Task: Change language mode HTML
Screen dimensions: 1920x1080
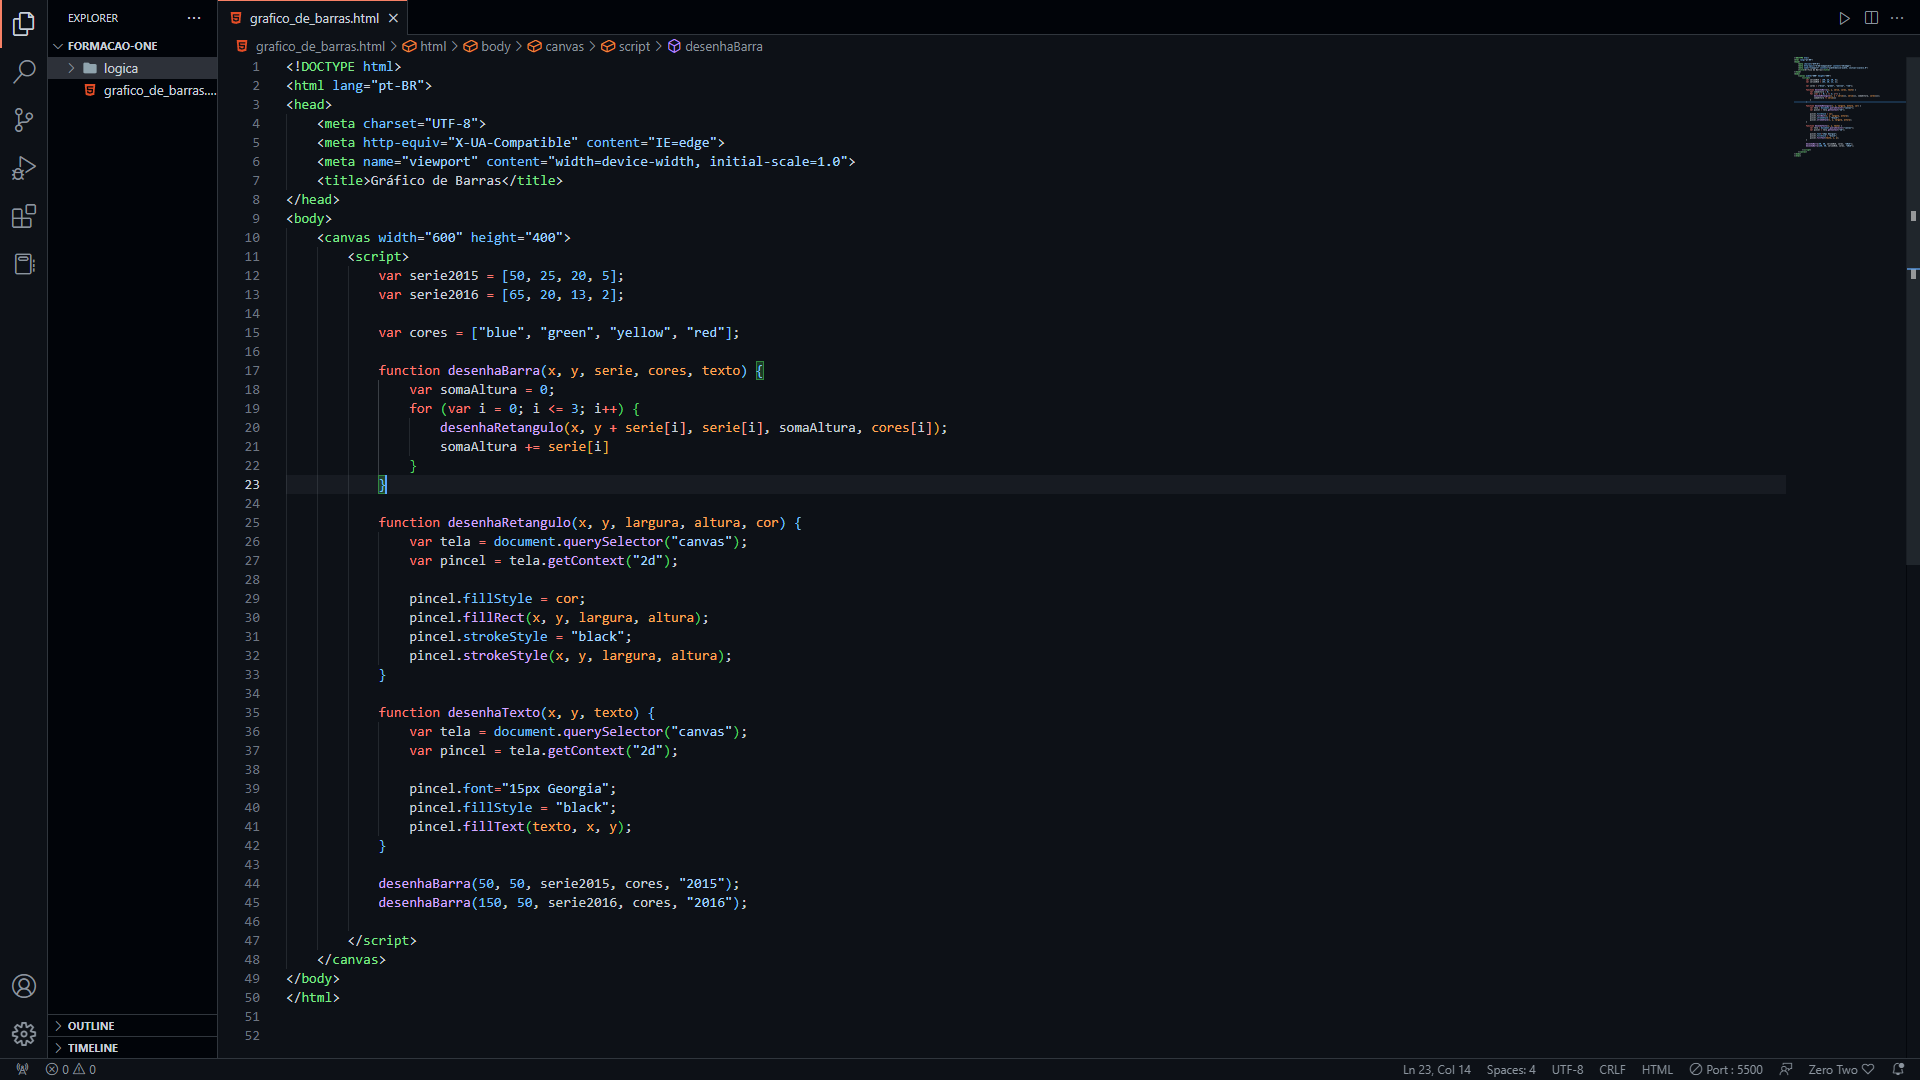Action: [x=1657, y=1069]
